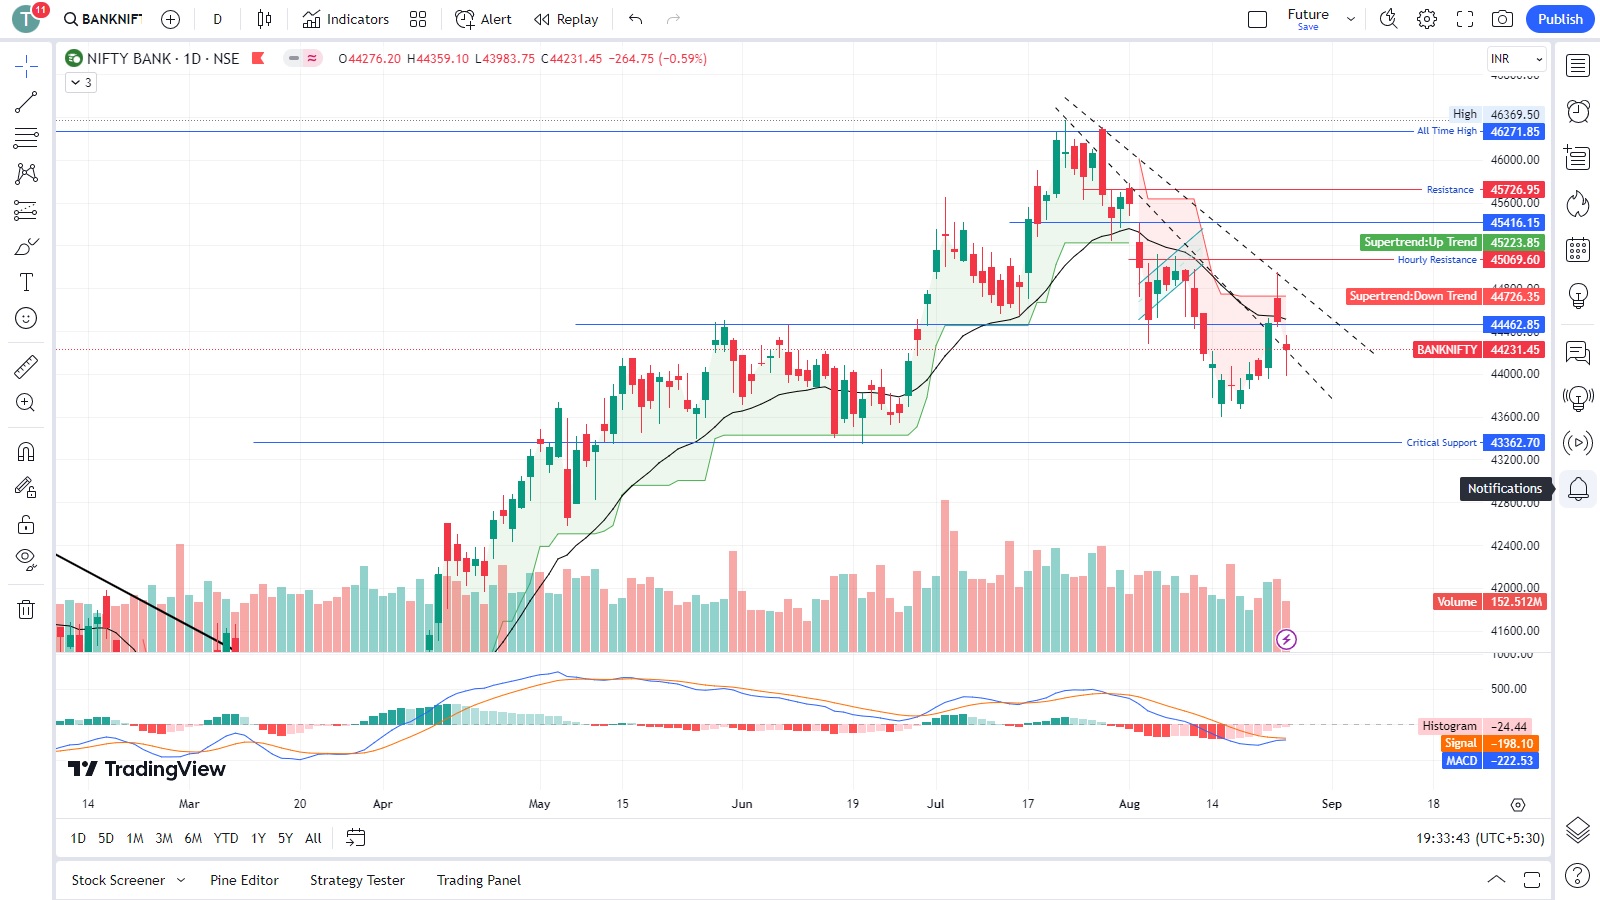This screenshot has height=900, width=1600.
Task: Select the crosshair cursor tool
Action: tap(26, 67)
